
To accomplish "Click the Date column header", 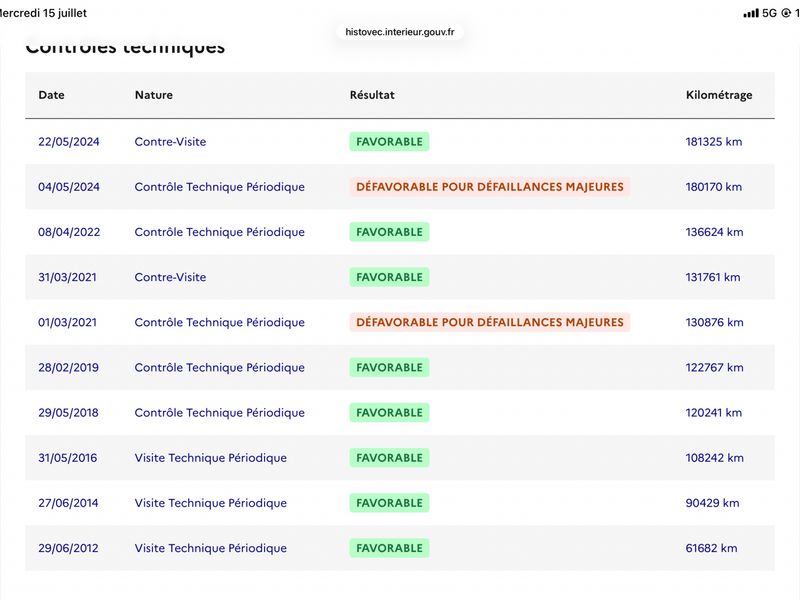I will [x=51, y=95].
